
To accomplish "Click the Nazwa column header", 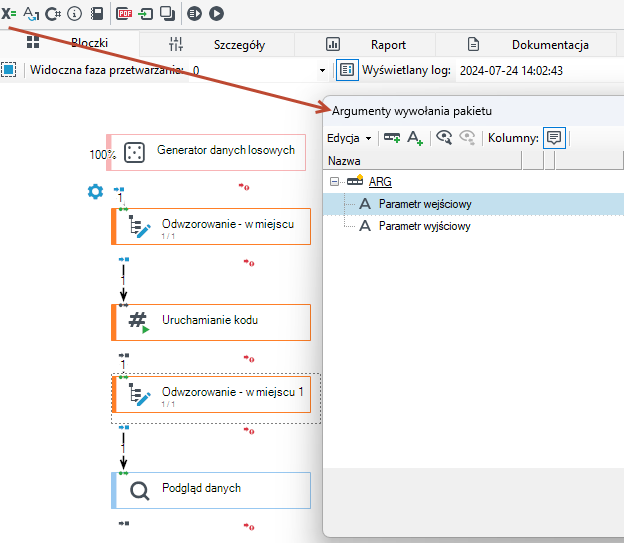I will (x=423, y=161).
